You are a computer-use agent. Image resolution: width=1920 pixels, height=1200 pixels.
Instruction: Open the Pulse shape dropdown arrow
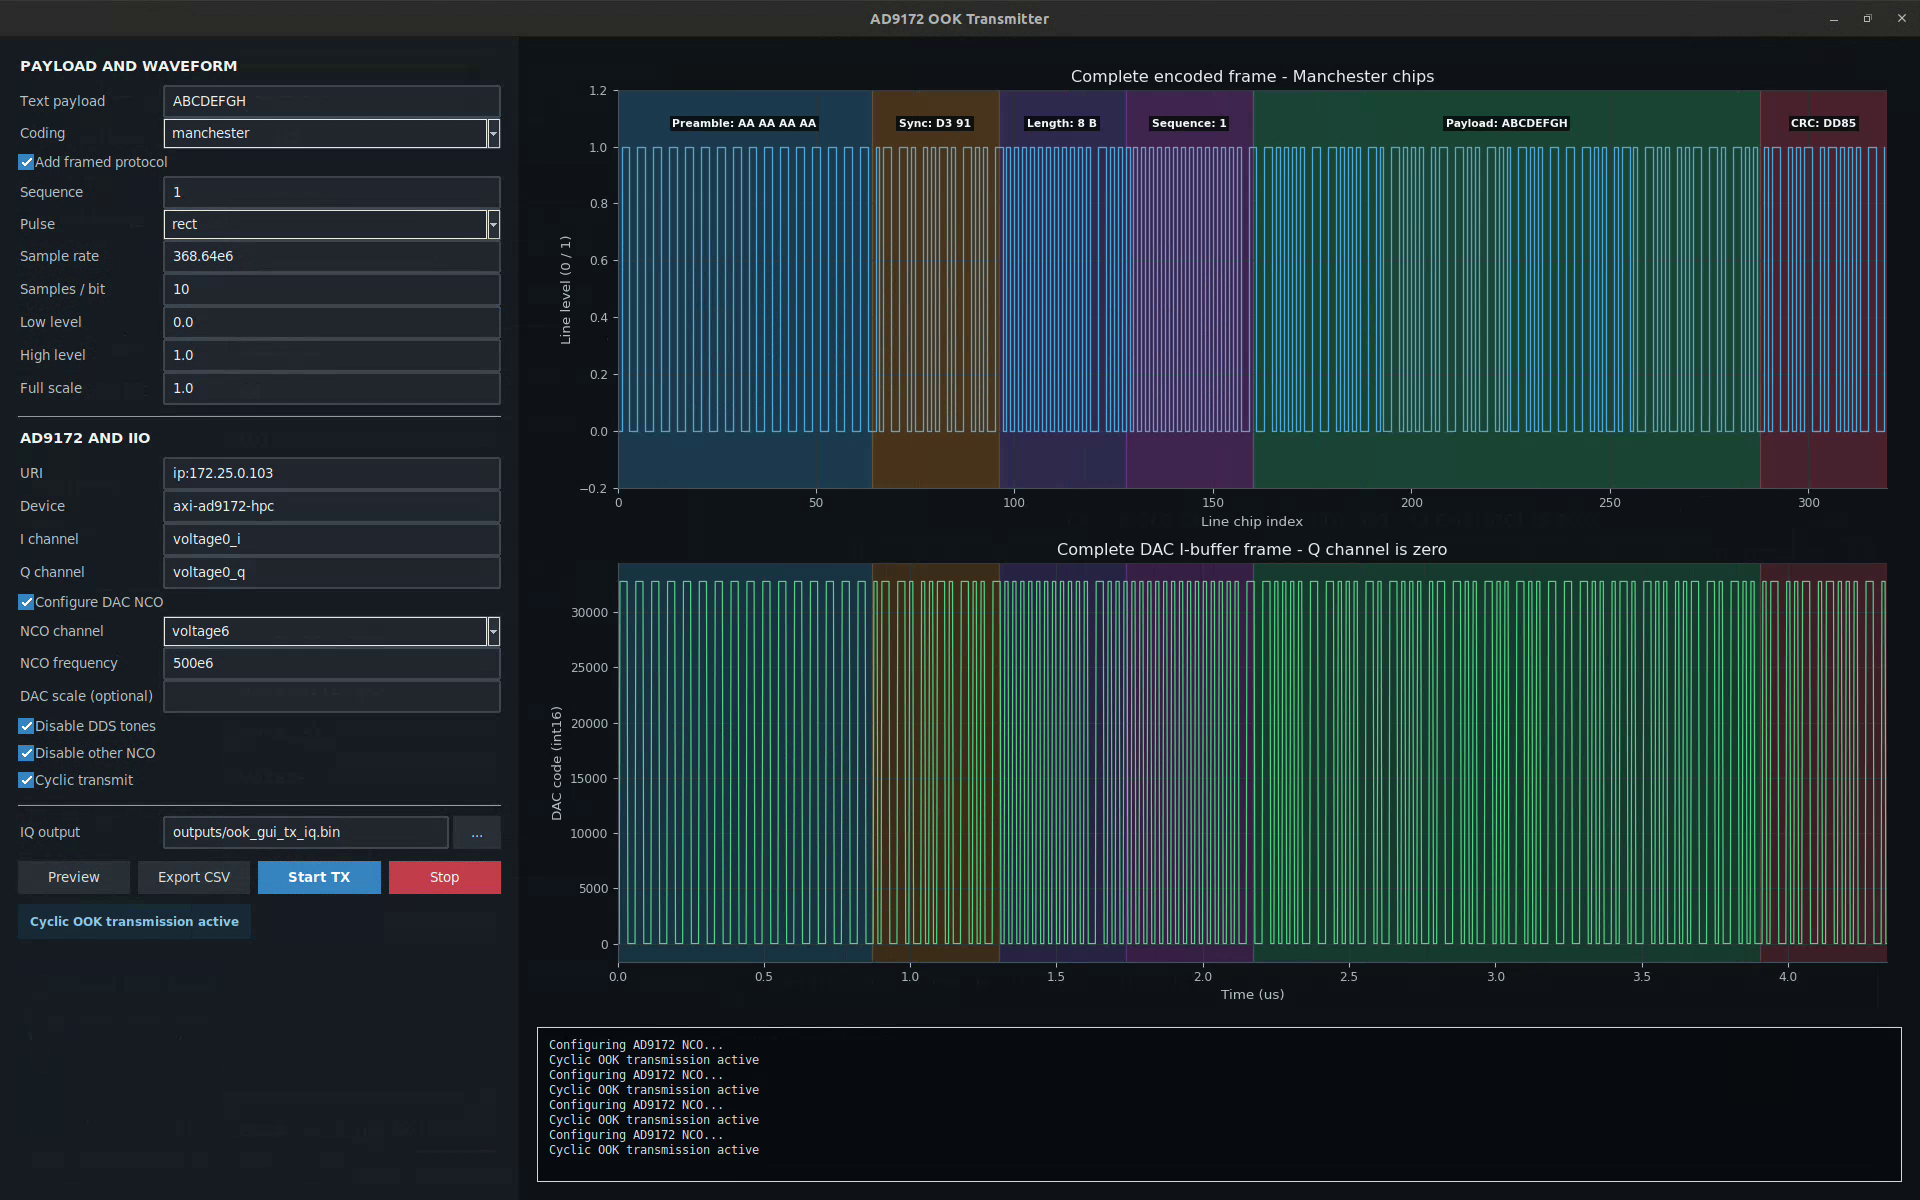point(493,224)
